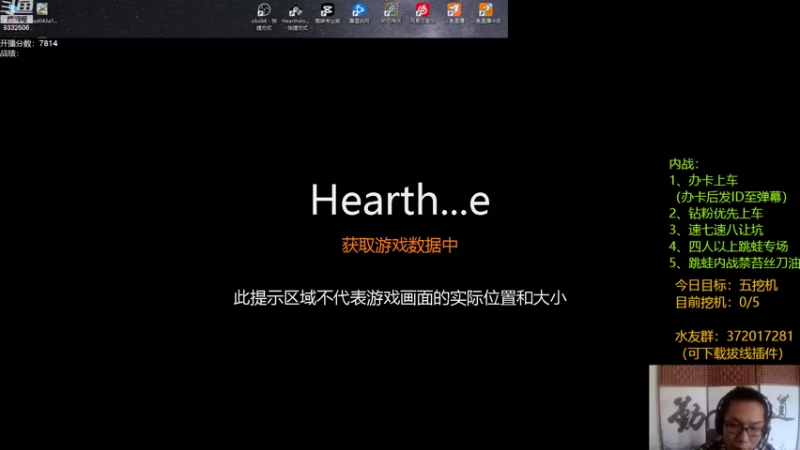This screenshot has height=450, width=800.
Task: Click rule line '4、四人以上跳蛙专场'
Action: point(729,246)
